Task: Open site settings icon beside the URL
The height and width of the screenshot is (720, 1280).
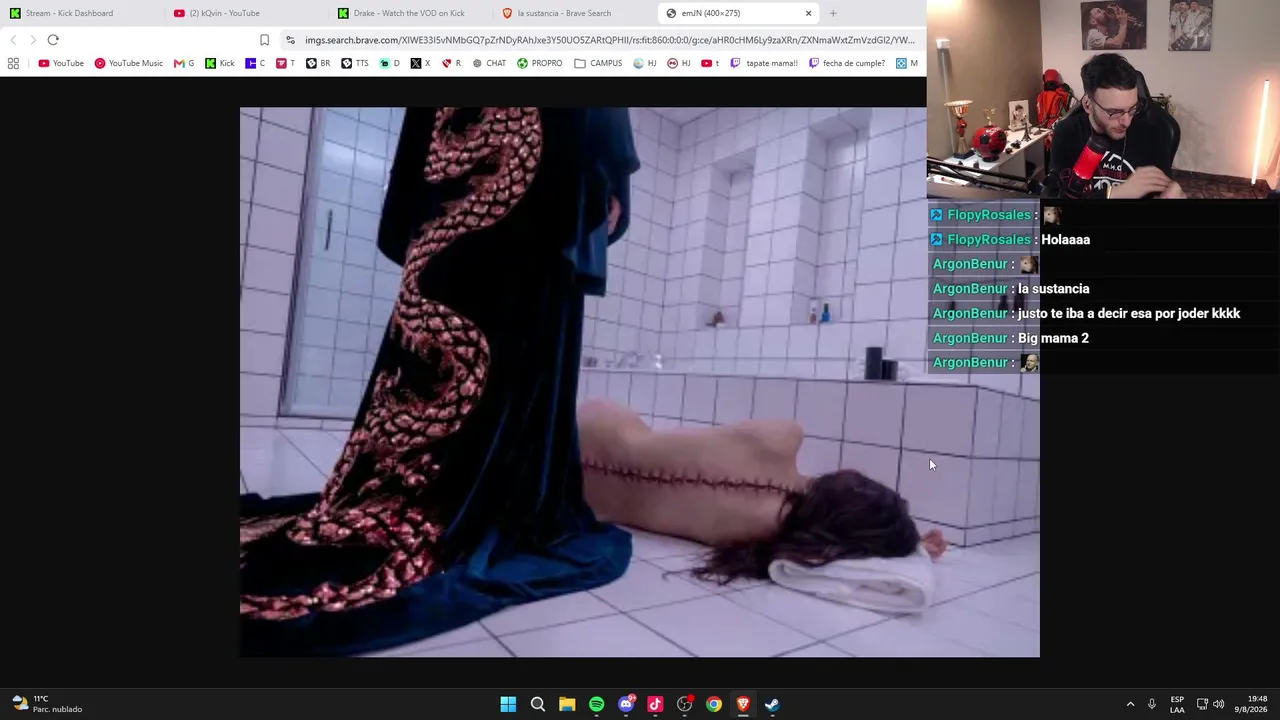Action: 290,40
